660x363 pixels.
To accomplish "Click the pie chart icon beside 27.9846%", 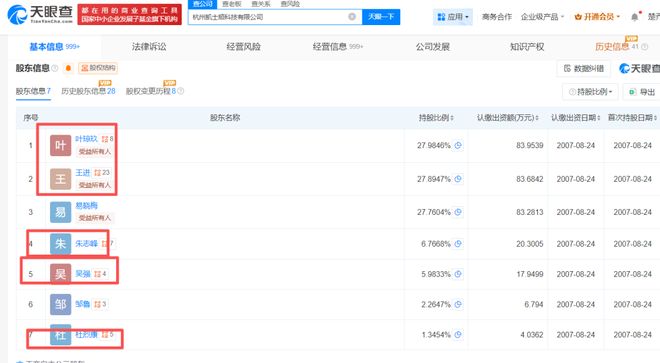I will click(x=458, y=145).
